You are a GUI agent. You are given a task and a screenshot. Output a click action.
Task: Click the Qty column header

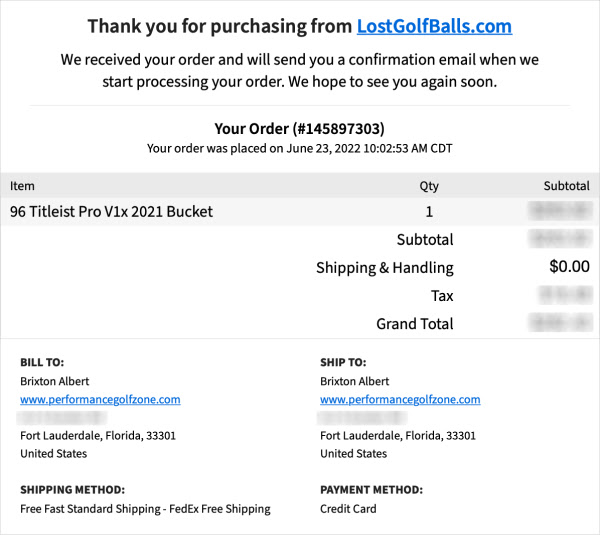coord(429,186)
